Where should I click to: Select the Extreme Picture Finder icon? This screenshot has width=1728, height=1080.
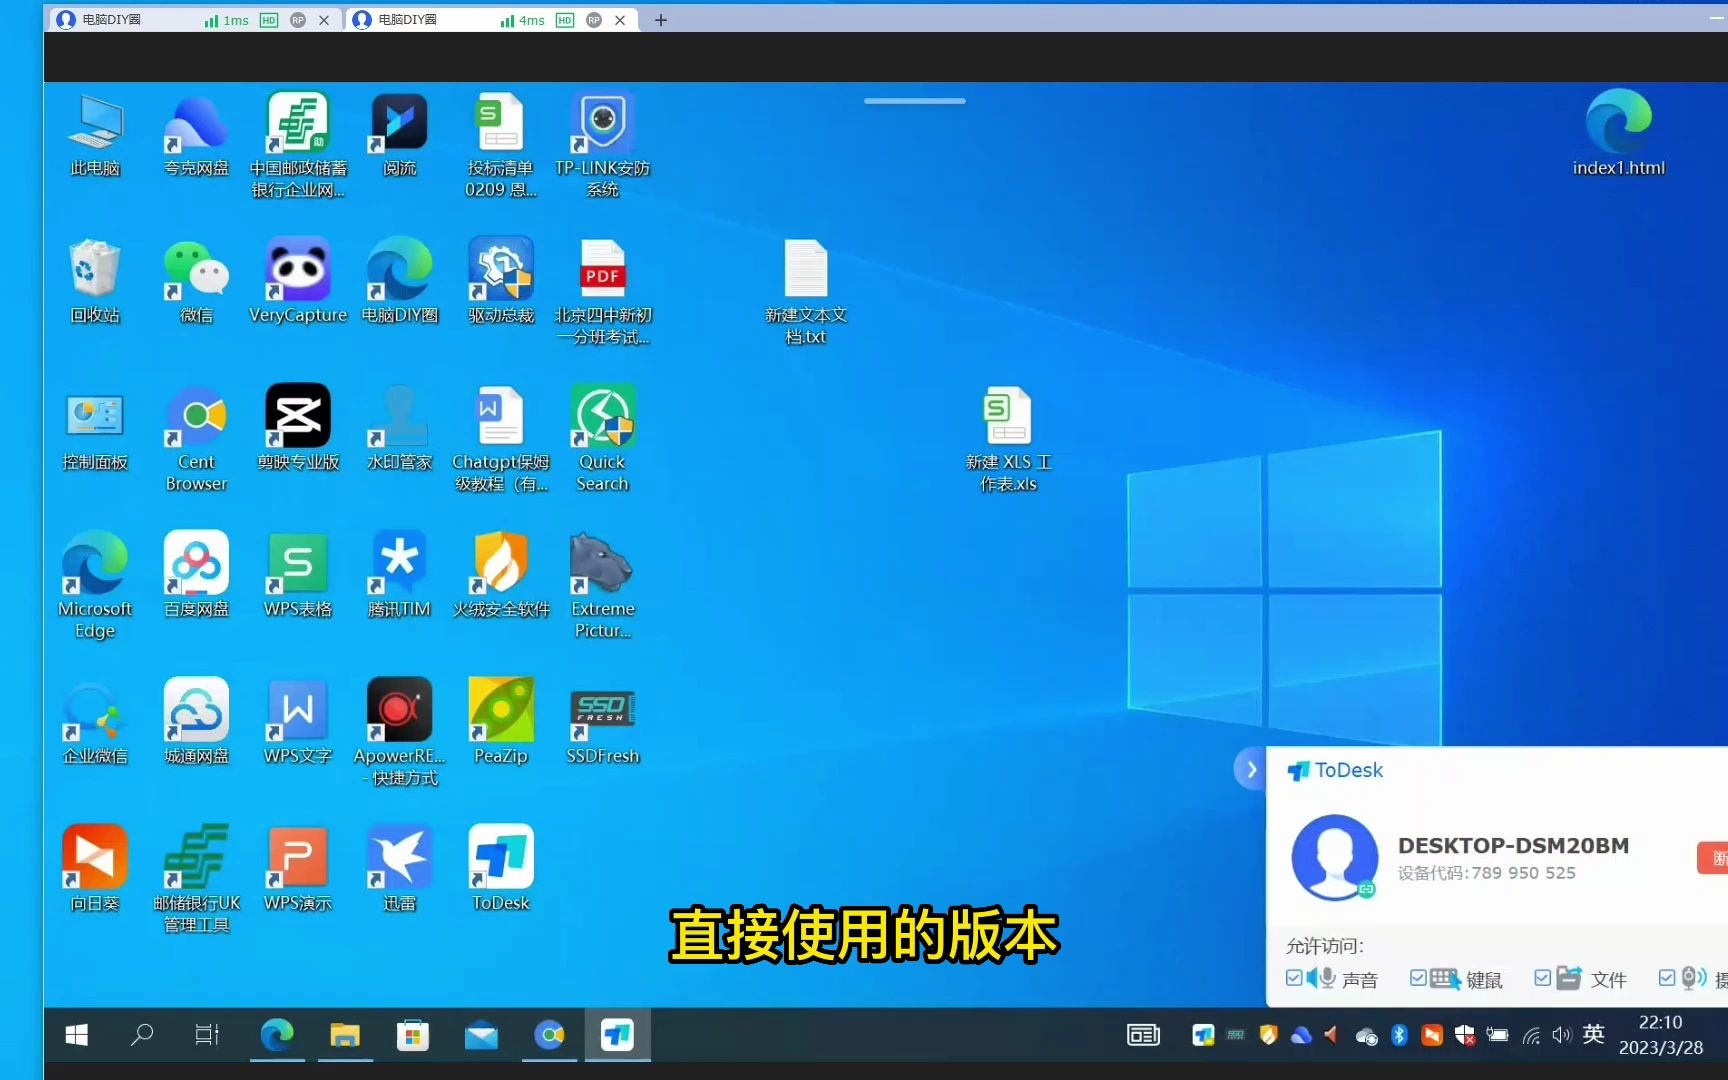point(602,587)
